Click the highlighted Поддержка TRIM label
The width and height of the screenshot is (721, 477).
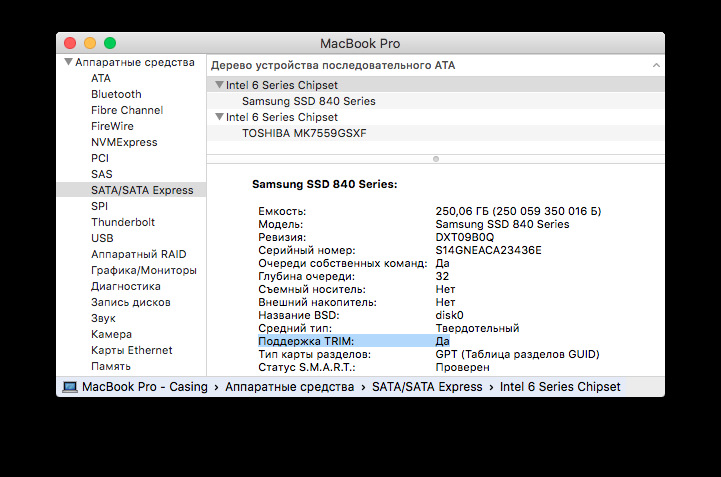[x=306, y=341]
